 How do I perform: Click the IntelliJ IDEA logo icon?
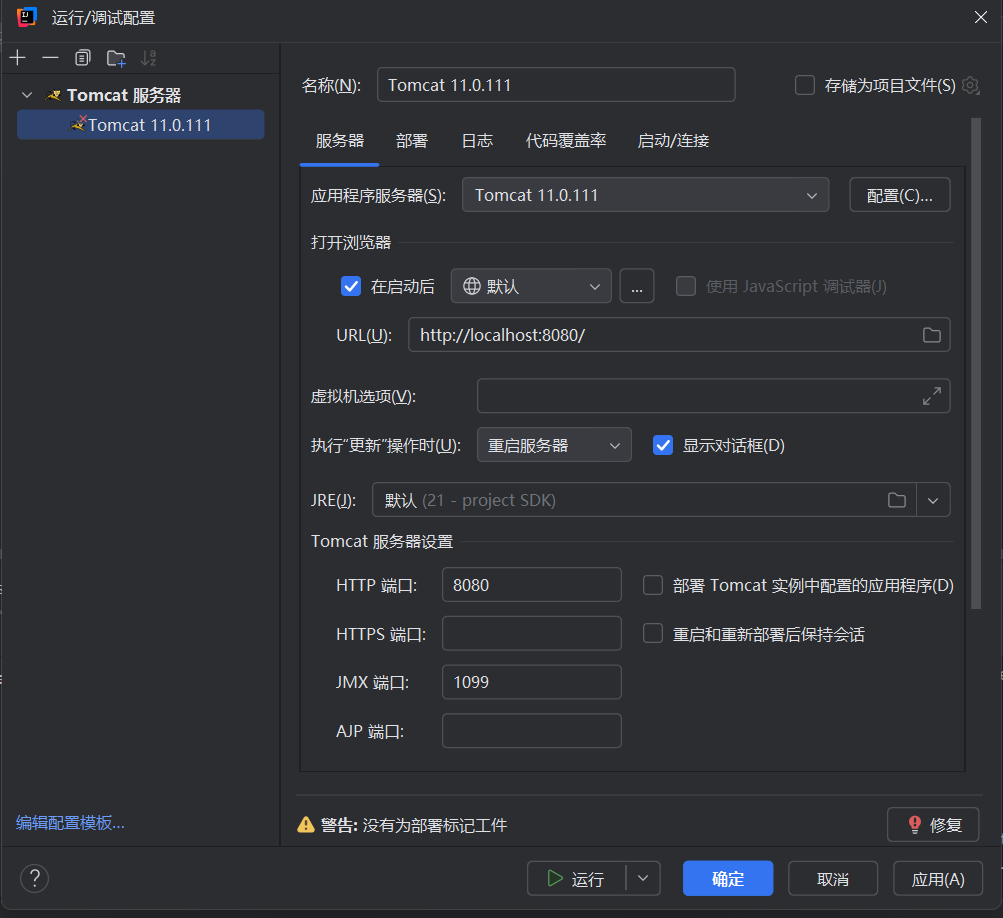(27, 17)
